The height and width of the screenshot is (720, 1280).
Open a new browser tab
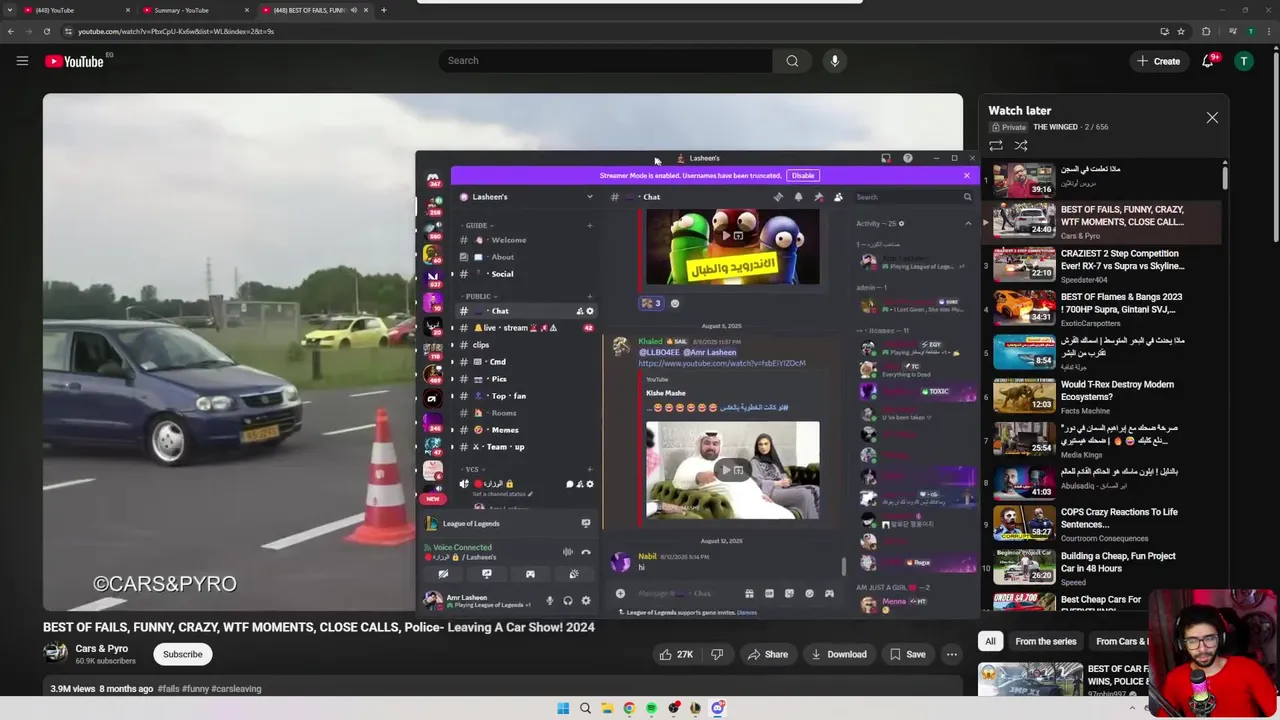point(383,10)
